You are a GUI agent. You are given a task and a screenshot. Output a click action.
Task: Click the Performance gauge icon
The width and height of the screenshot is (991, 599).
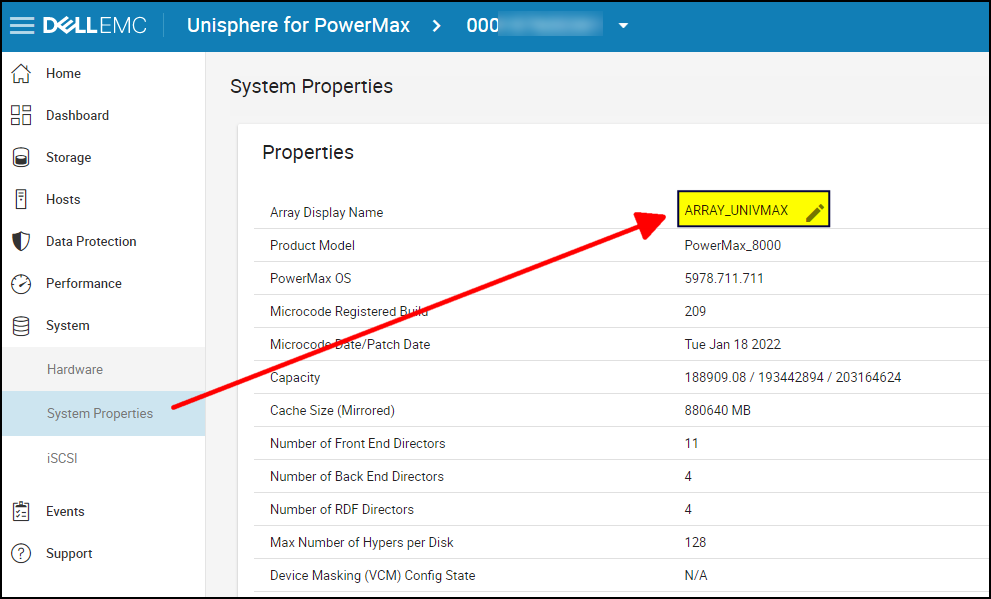[x=21, y=283]
